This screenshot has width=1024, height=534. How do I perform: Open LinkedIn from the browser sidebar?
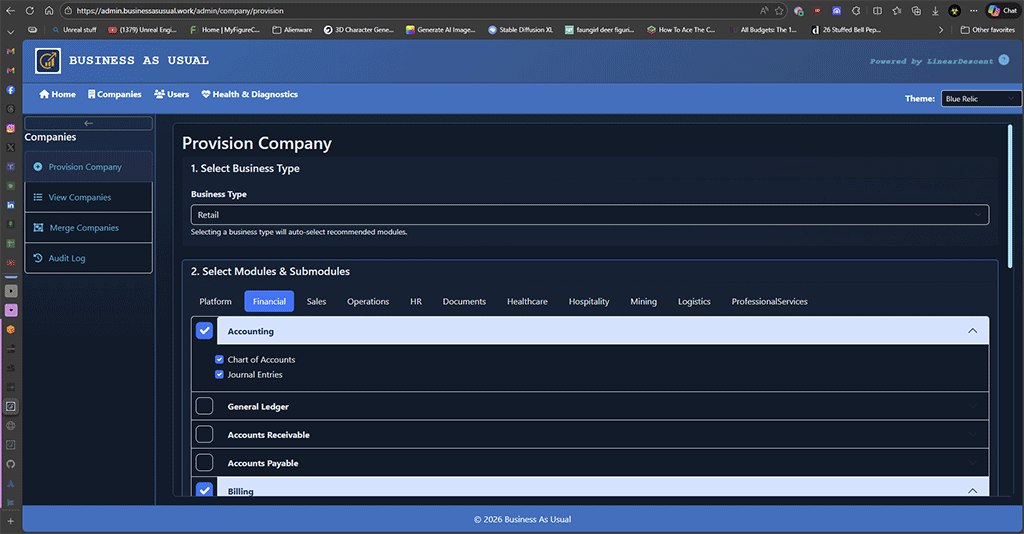pyautogui.click(x=11, y=204)
